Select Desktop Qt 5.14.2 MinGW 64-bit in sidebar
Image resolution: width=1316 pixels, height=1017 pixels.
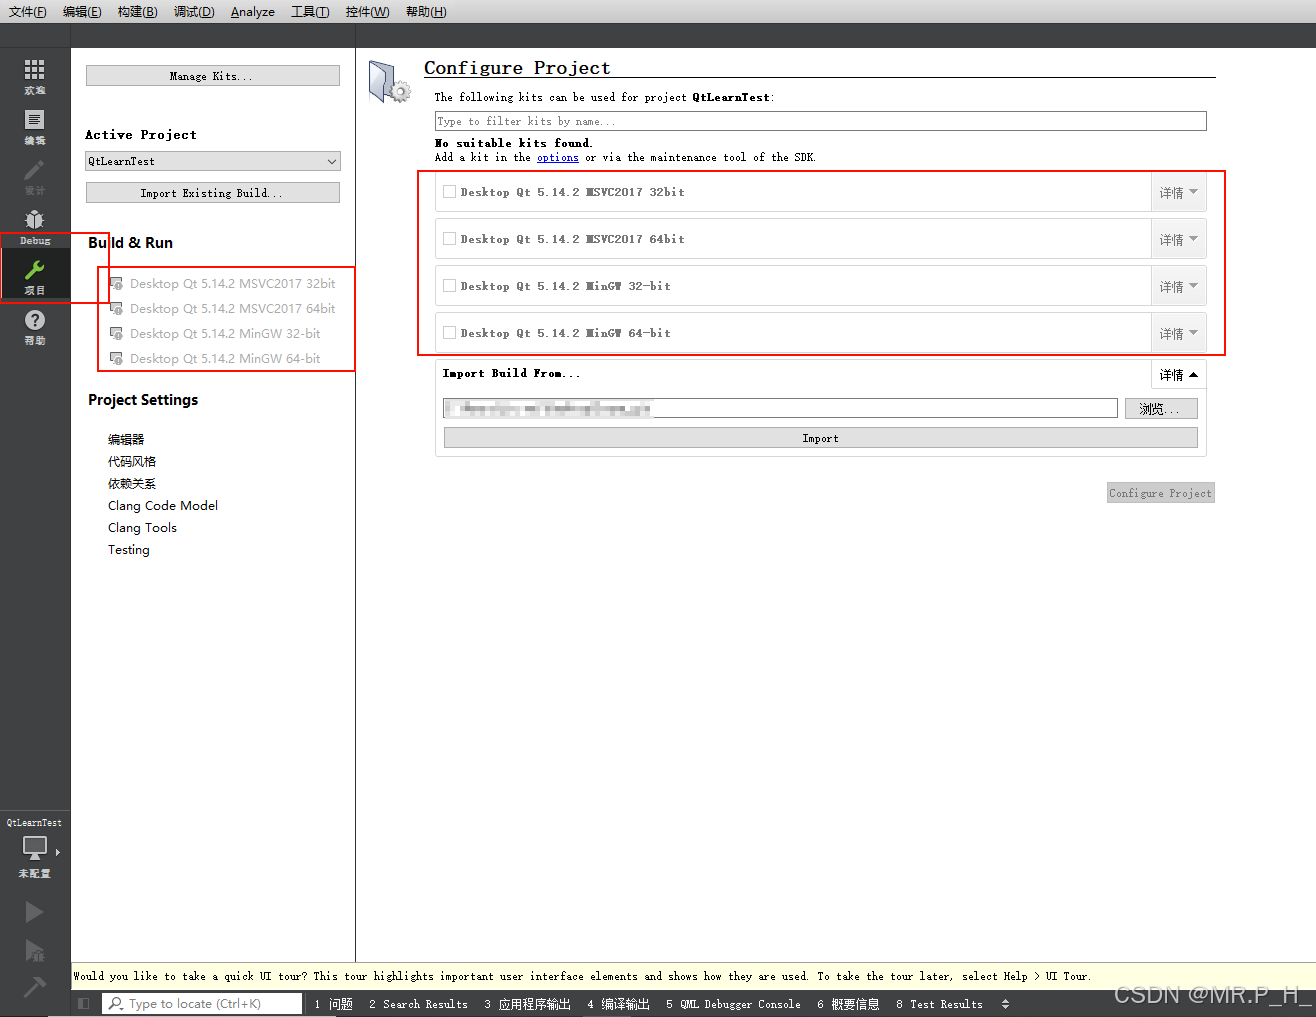coord(225,359)
